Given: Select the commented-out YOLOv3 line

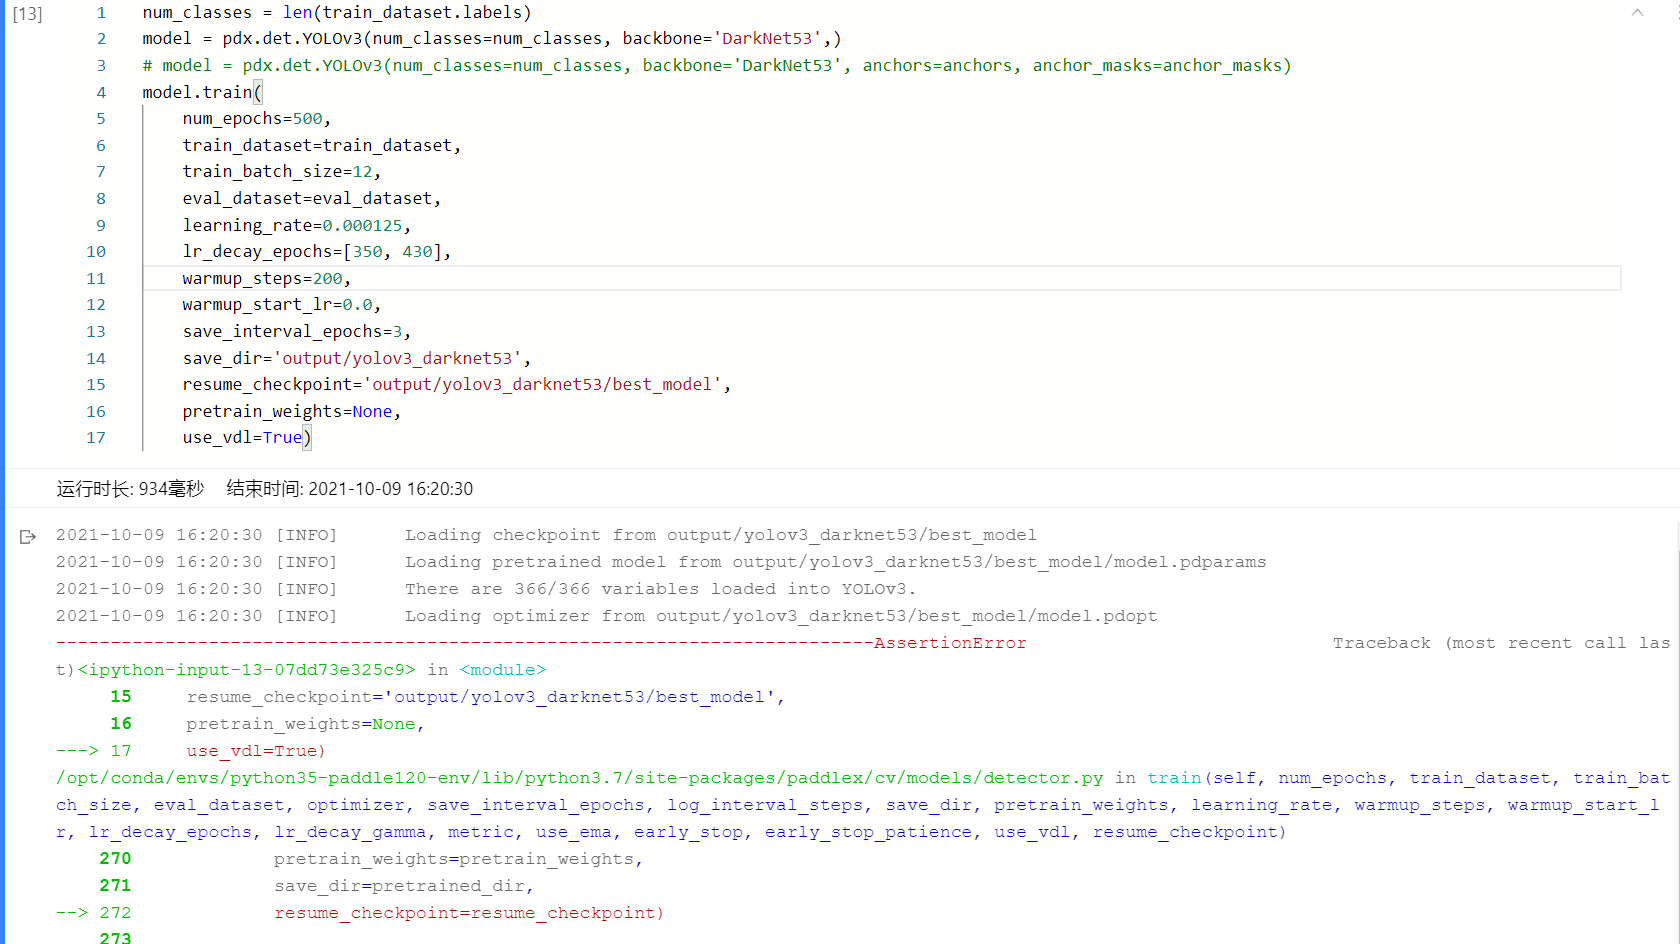Looking at the screenshot, I should [716, 65].
